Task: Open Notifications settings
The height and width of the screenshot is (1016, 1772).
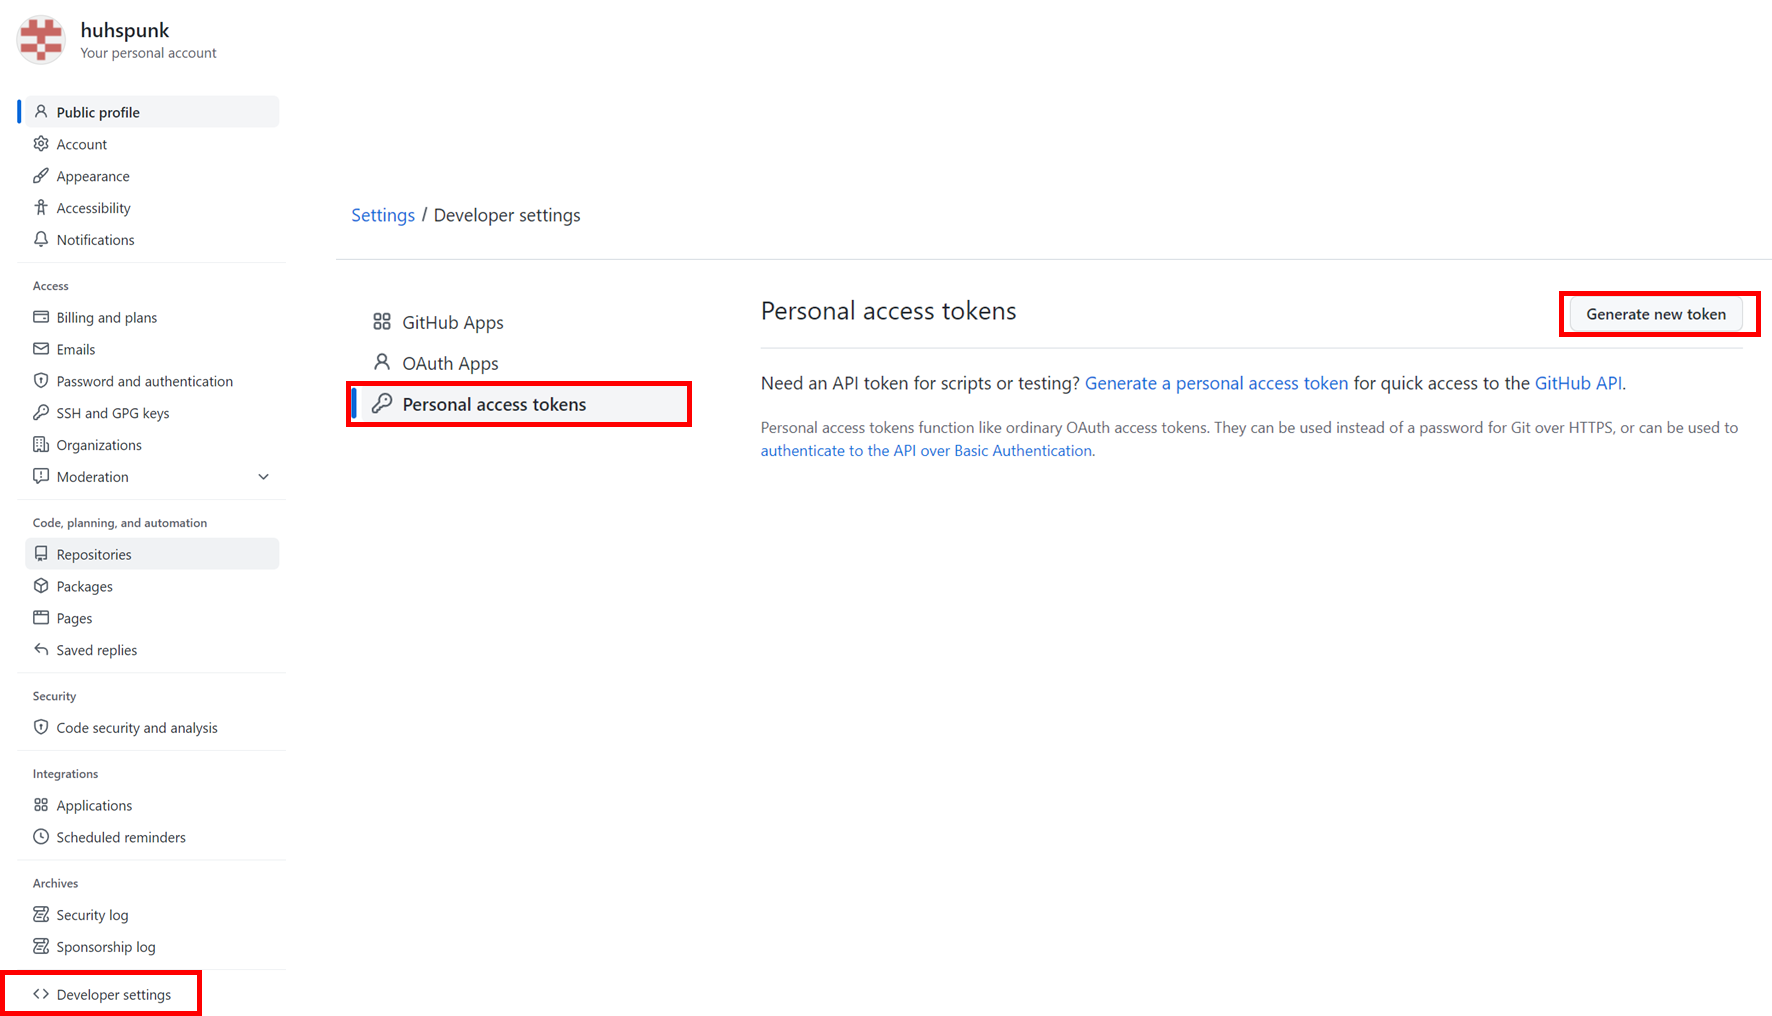Action: (152, 240)
